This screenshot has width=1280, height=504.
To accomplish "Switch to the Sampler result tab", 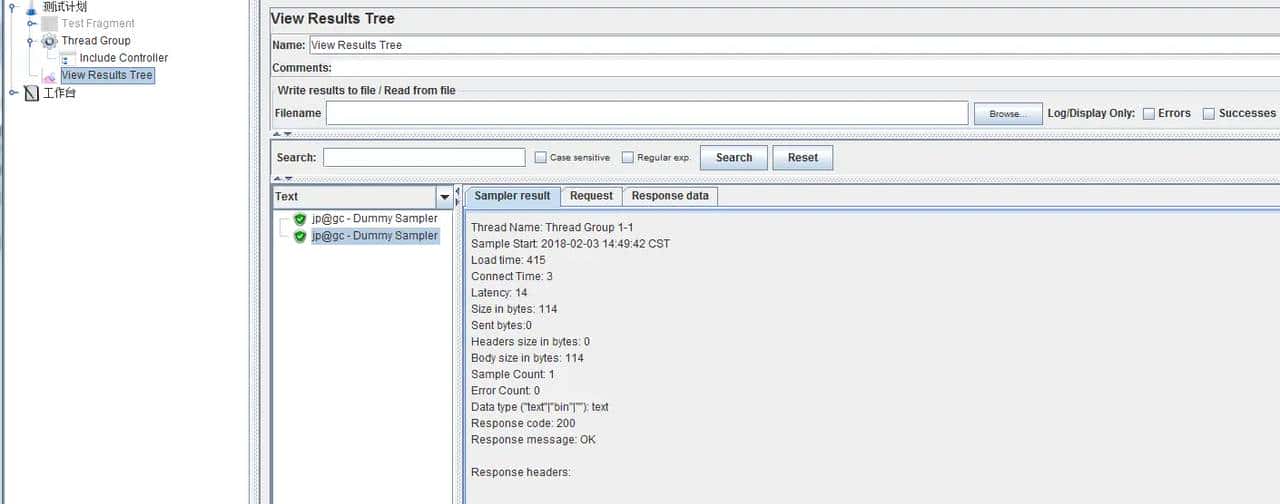I will pyautogui.click(x=512, y=196).
